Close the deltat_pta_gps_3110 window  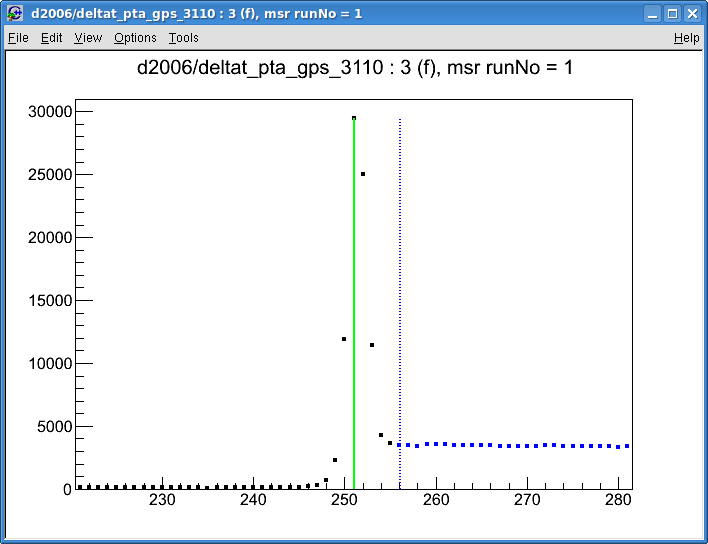pyautogui.click(x=691, y=13)
